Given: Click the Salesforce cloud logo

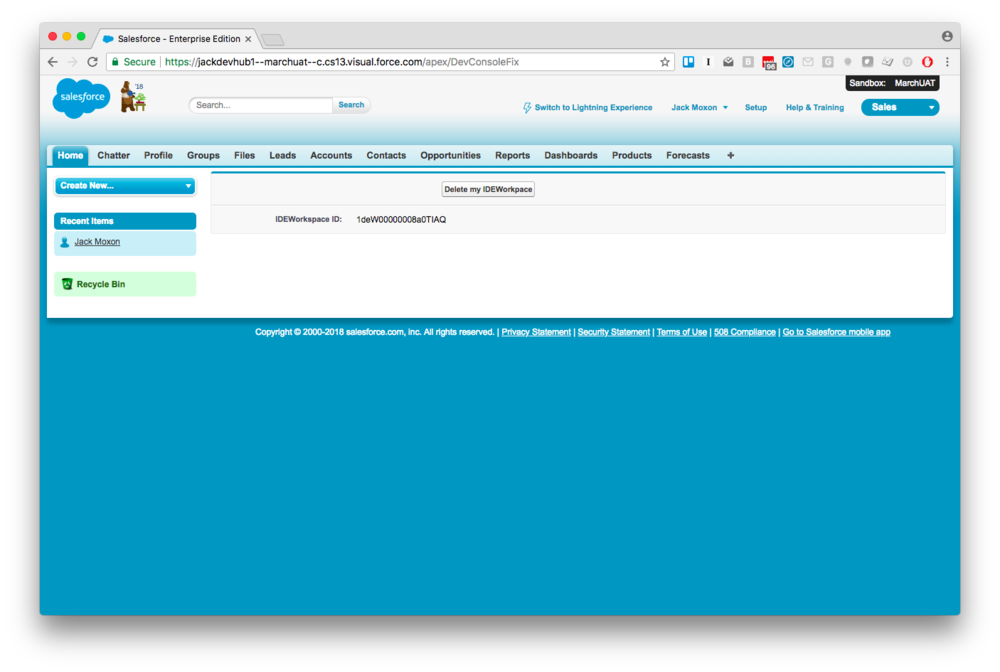Looking at the screenshot, I should 80,97.
